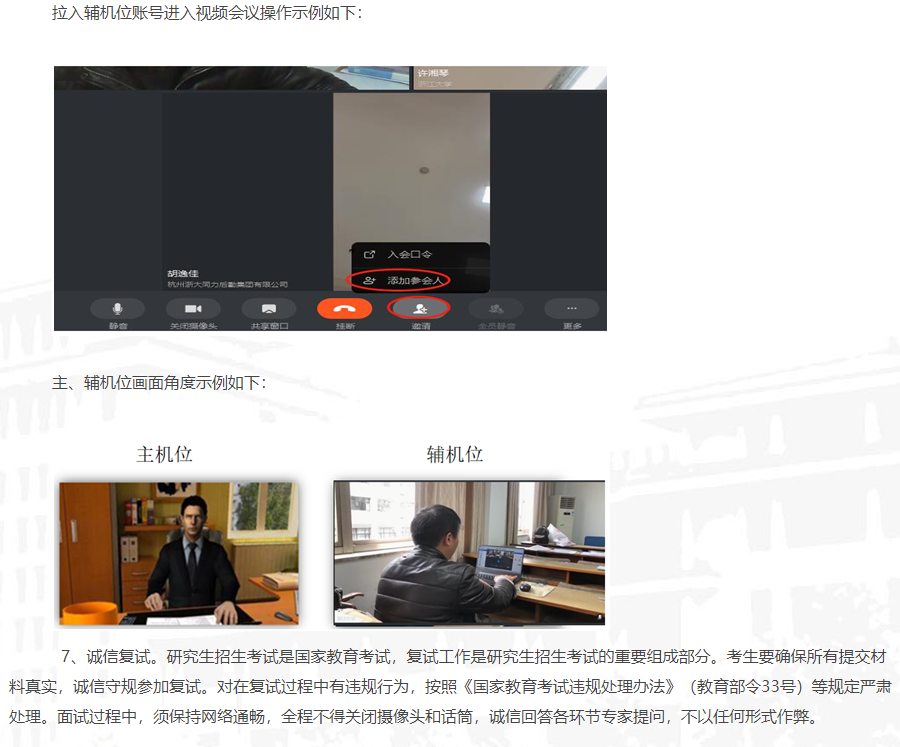
Task: Open the 辅机位 example photo of the man at the desk
Action: [x=468, y=552]
